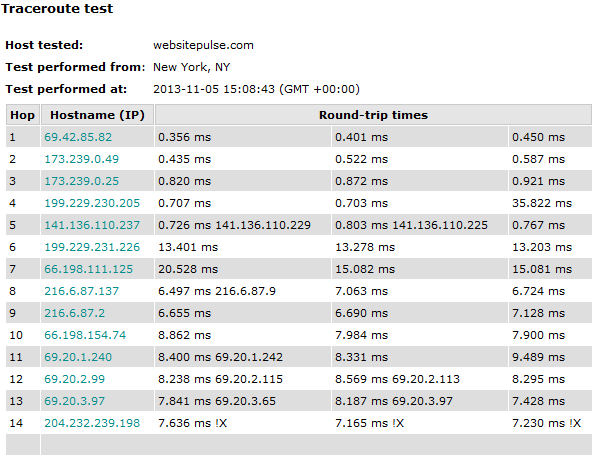Screen dimensions: 598x461
Task: Click the New York, NY location text
Action: tap(191, 67)
